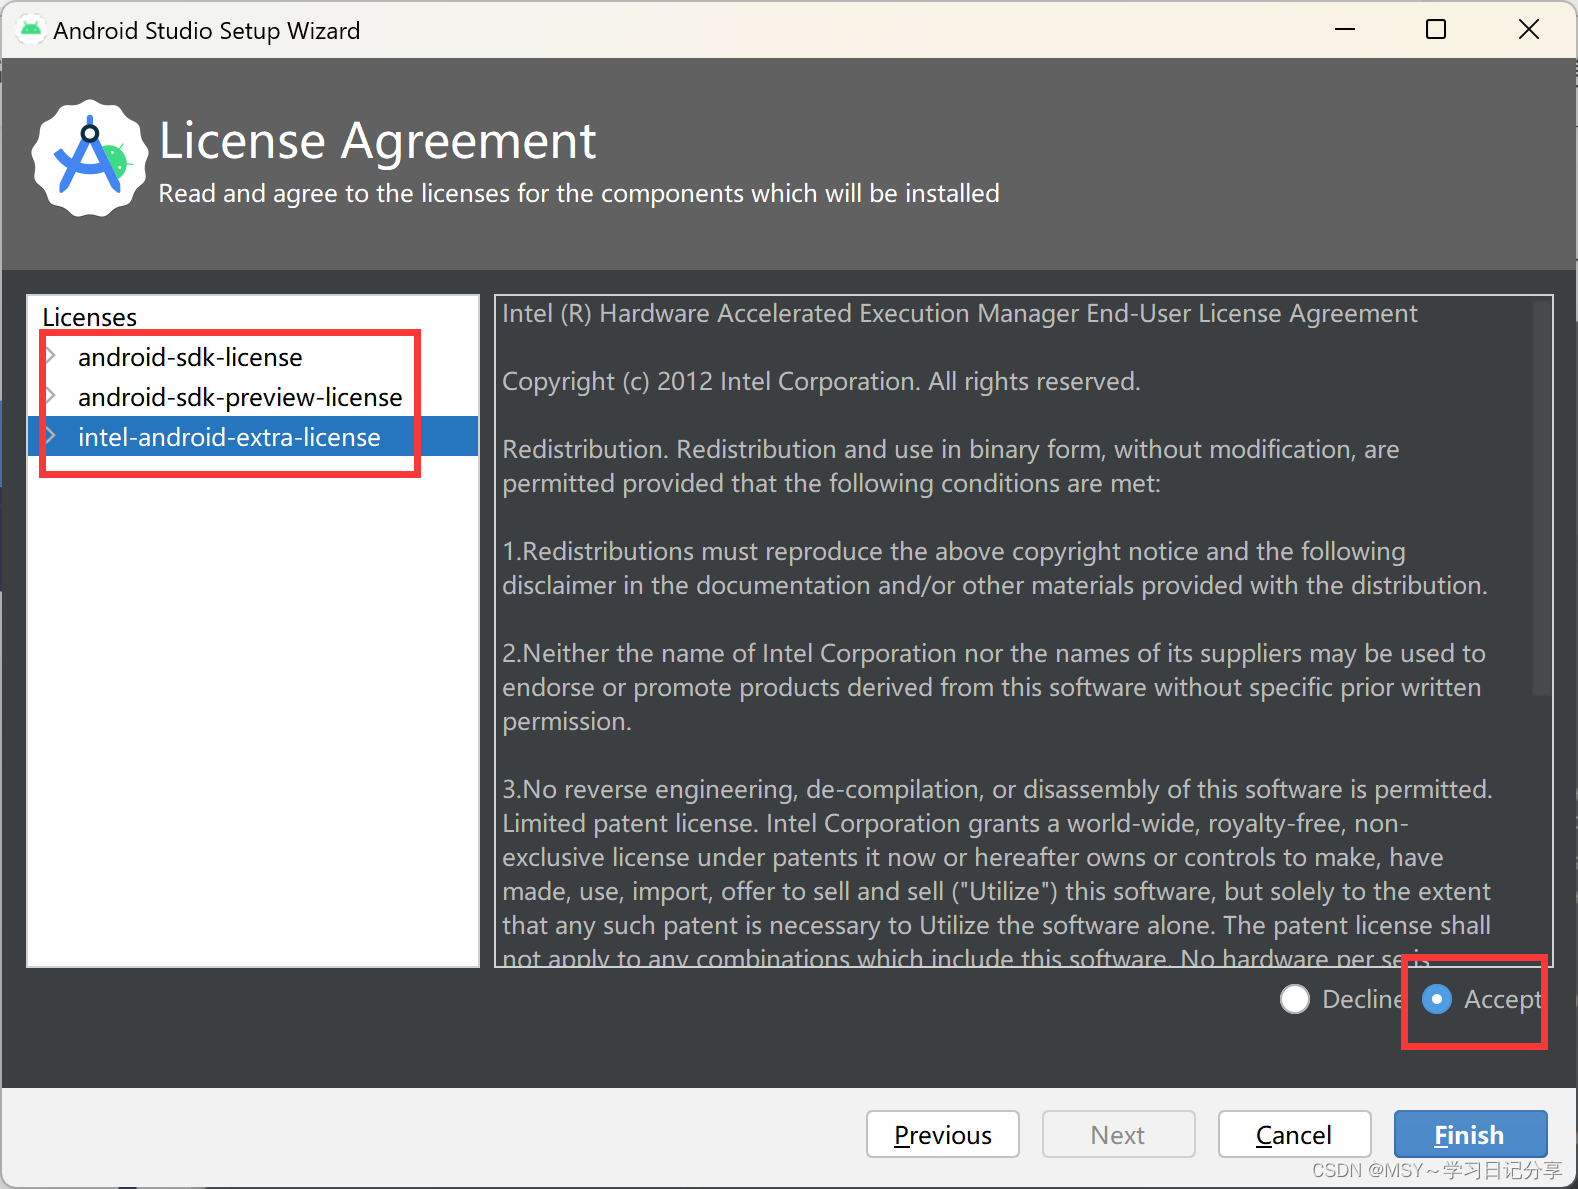The height and width of the screenshot is (1189, 1578).
Task: Click the Copyright 2012 Intel Corporation line
Action: pos(821,381)
